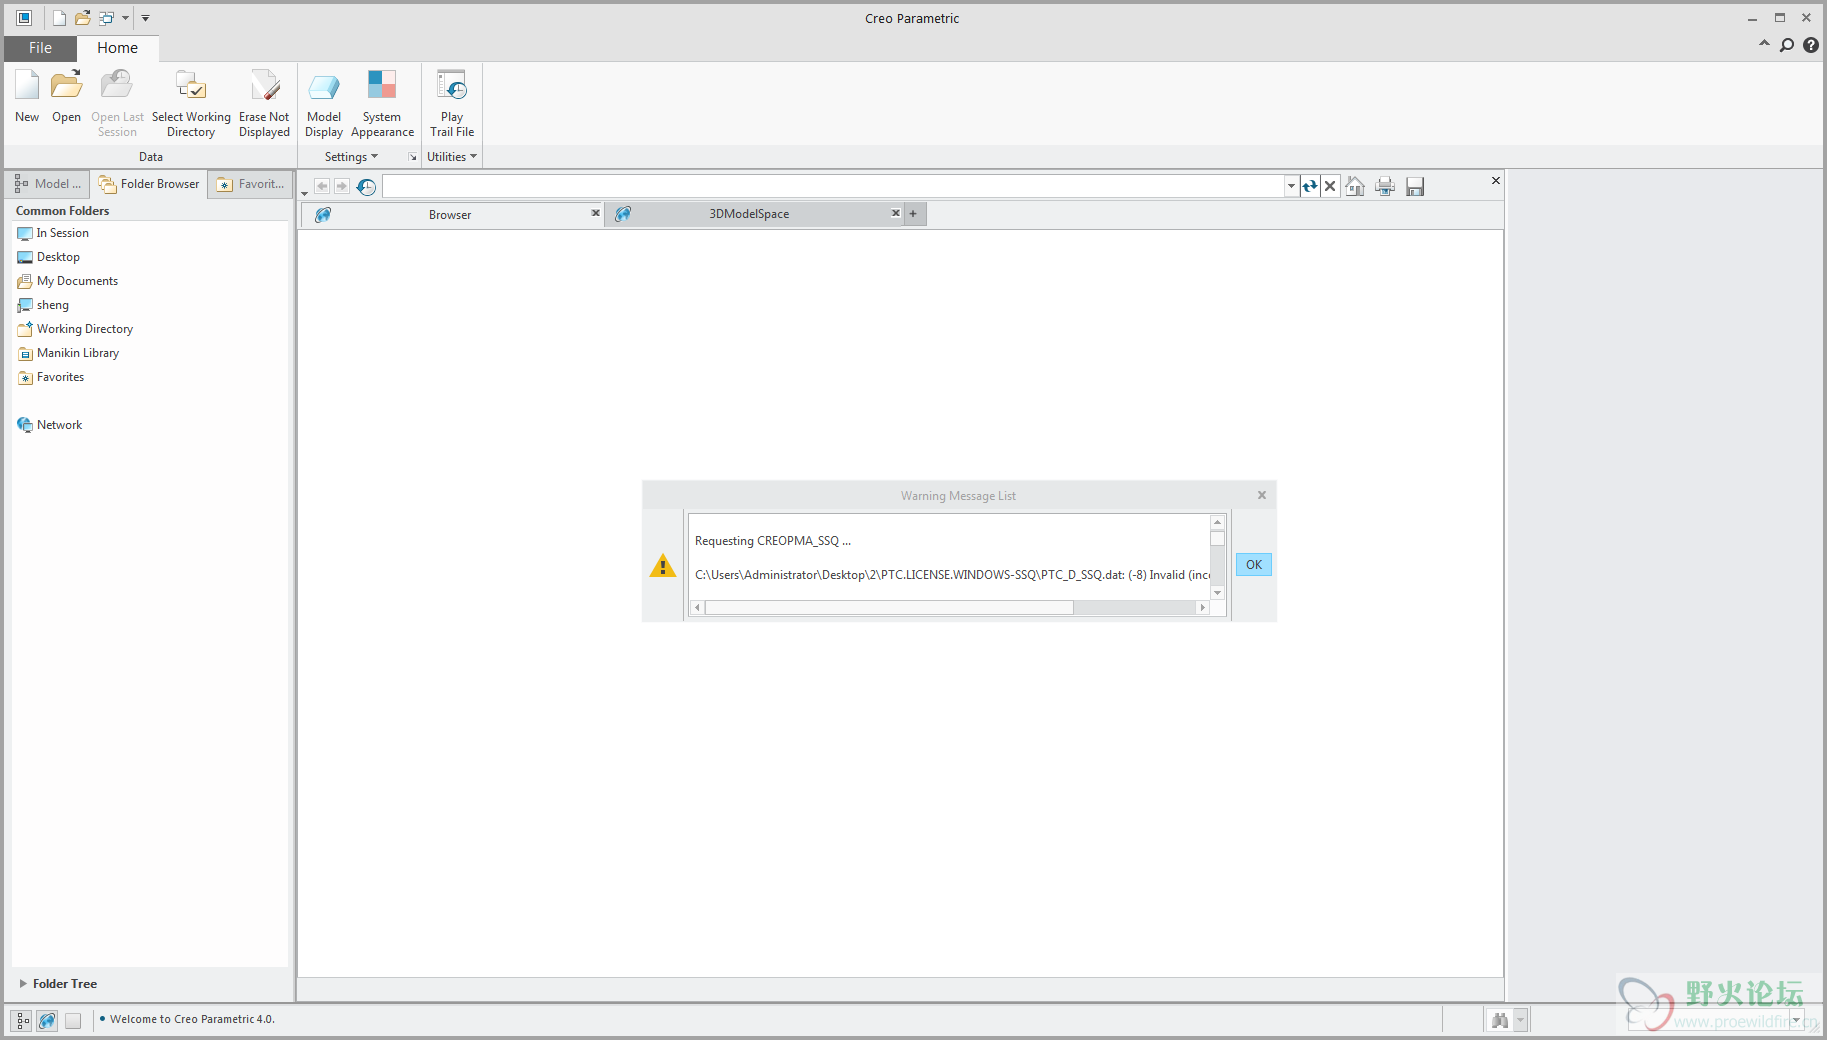Click the browser home icon
The height and width of the screenshot is (1040, 1827).
1355,186
